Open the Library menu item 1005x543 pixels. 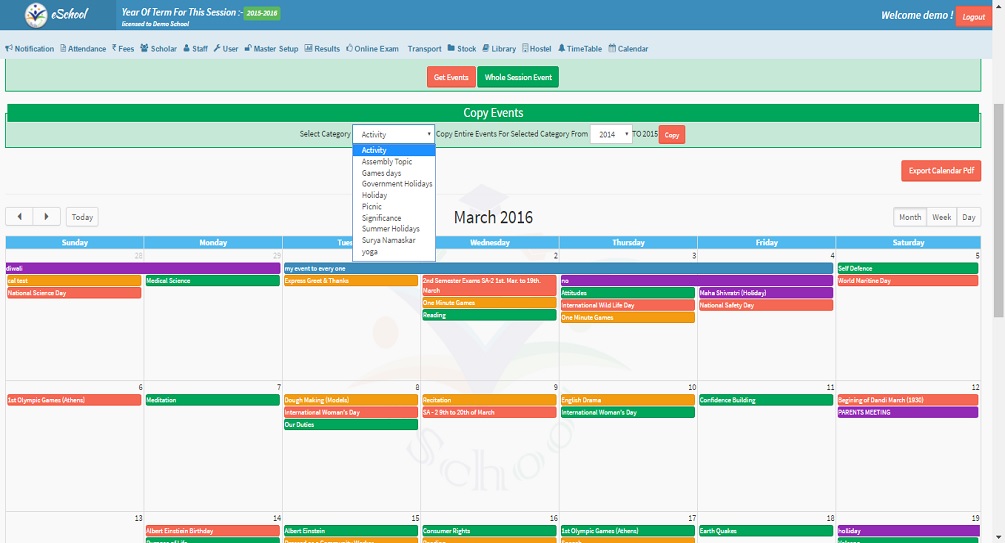(x=499, y=48)
